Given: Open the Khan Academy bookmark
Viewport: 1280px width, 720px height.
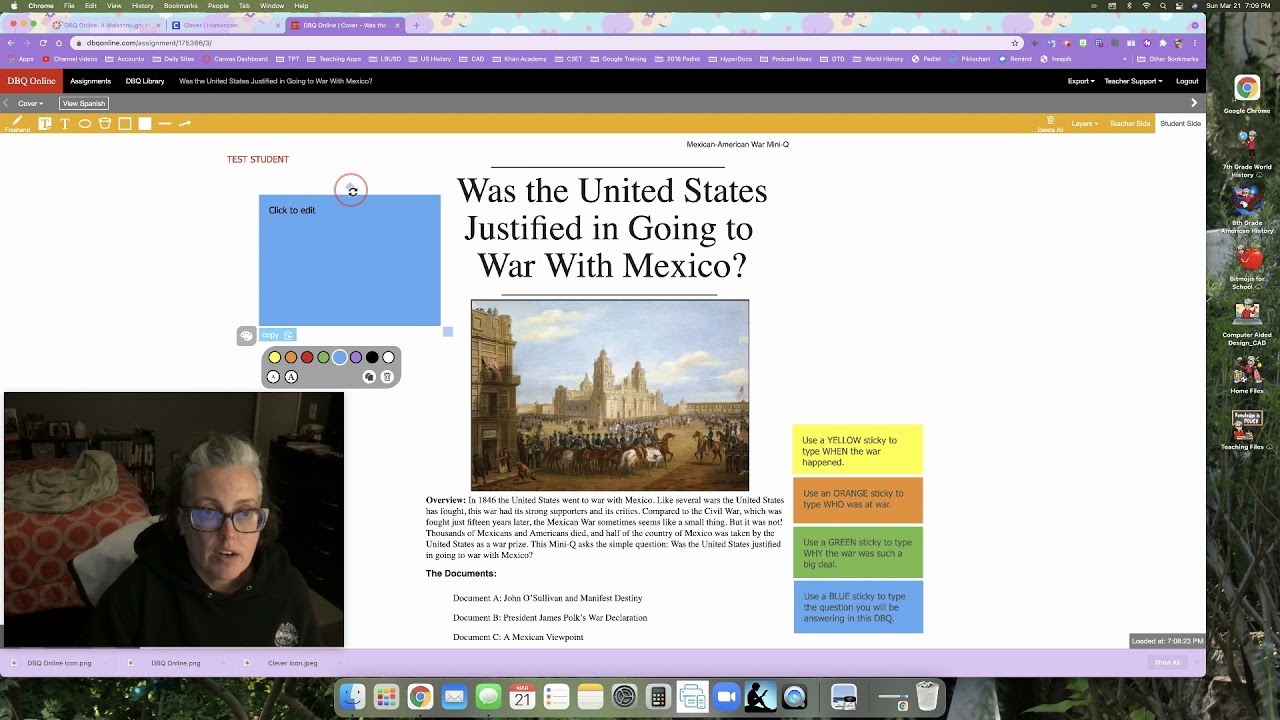Looking at the screenshot, I should tap(521, 59).
